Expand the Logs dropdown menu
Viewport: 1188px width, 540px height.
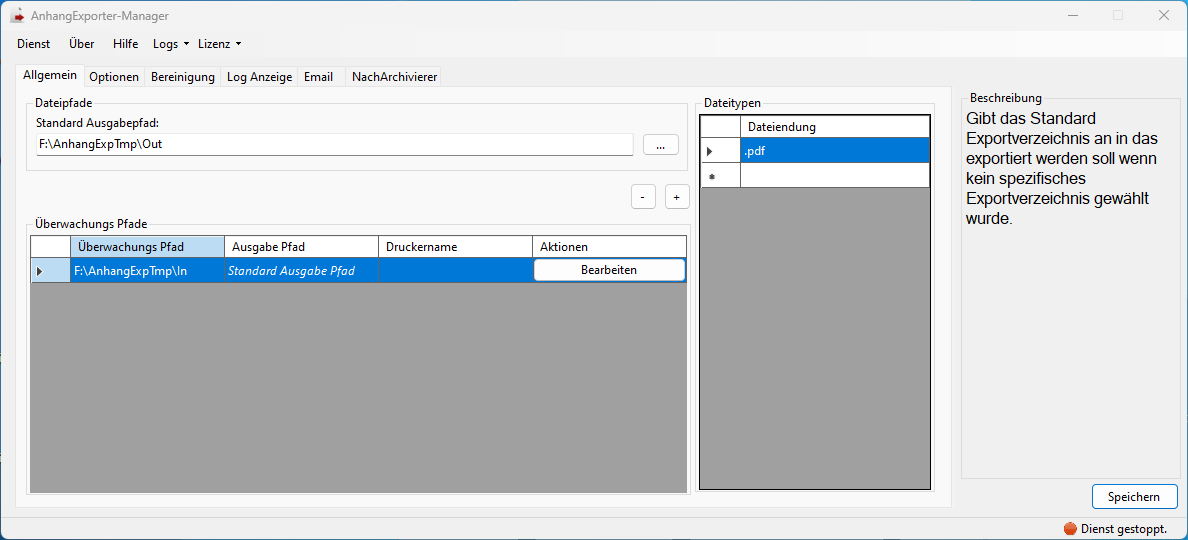(170, 44)
